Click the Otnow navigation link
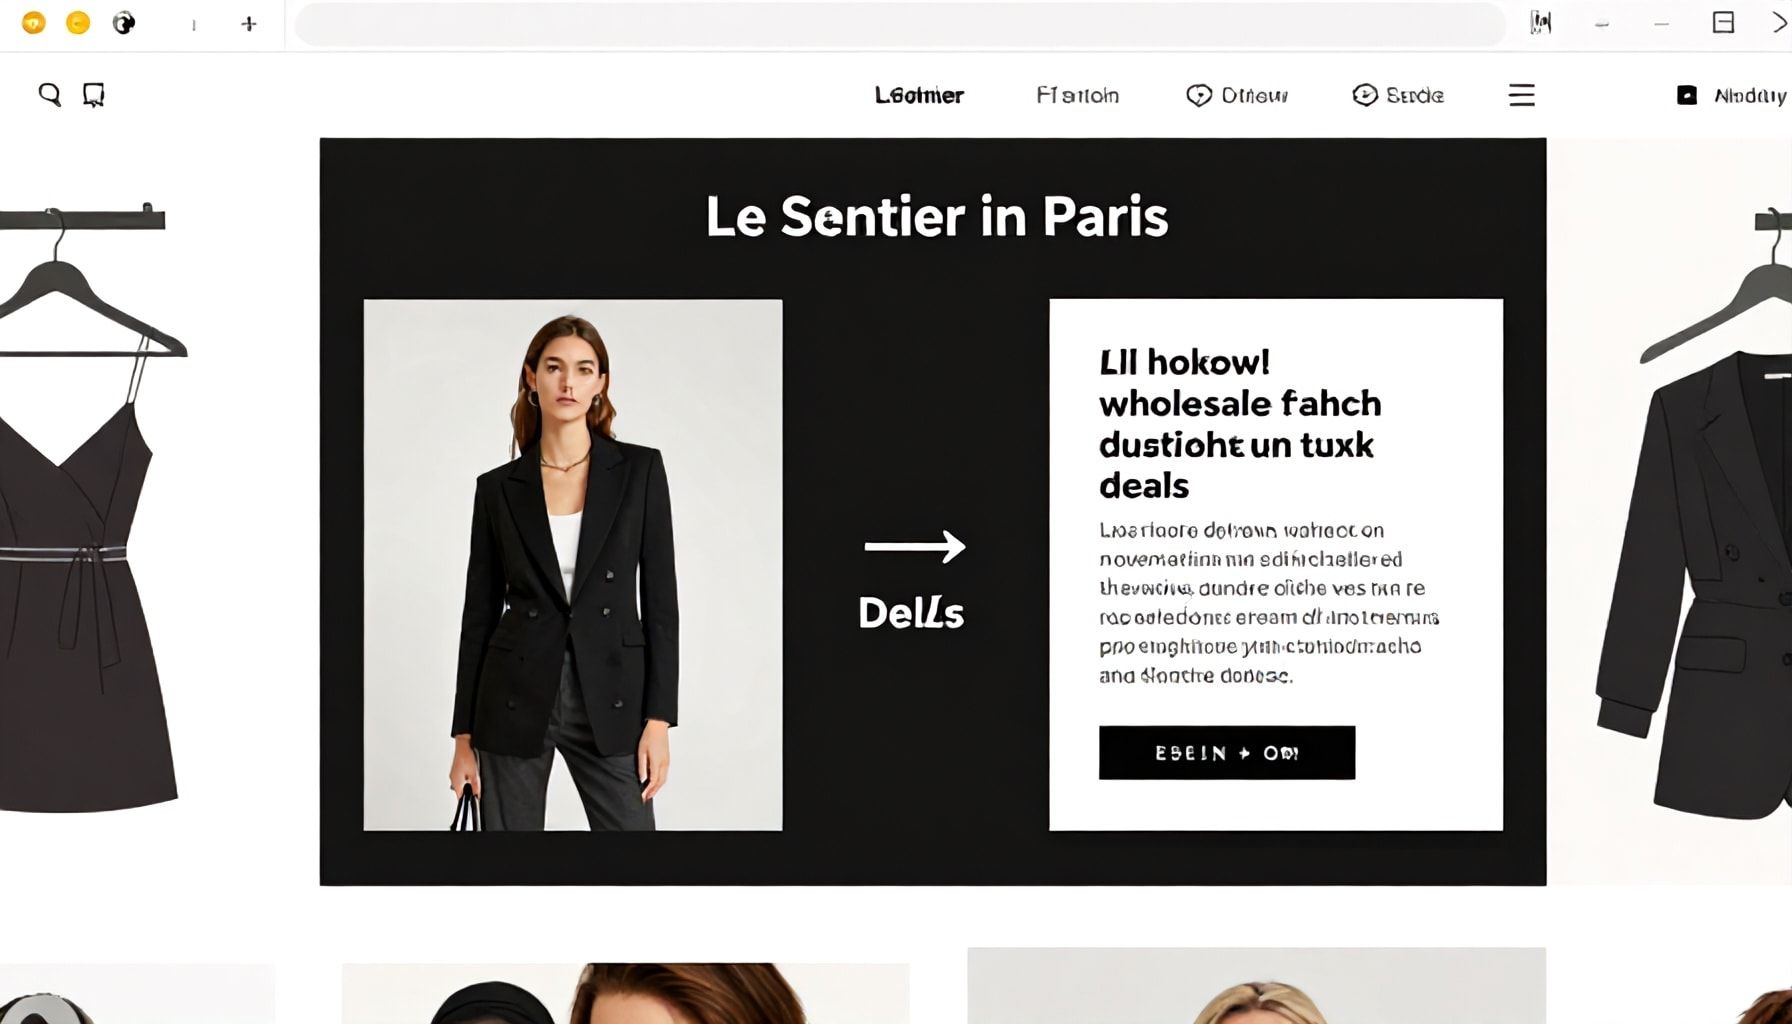 coord(1254,95)
